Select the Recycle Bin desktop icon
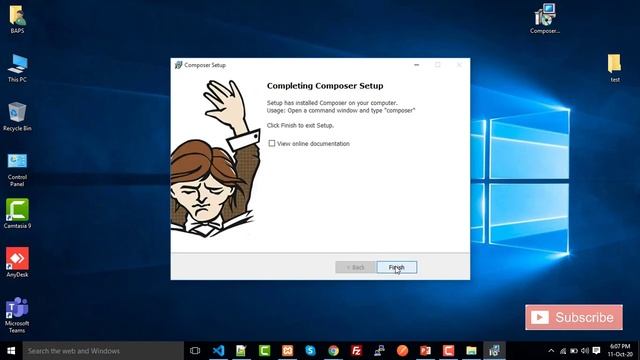Image resolution: width=640 pixels, height=360 pixels. (x=17, y=117)
